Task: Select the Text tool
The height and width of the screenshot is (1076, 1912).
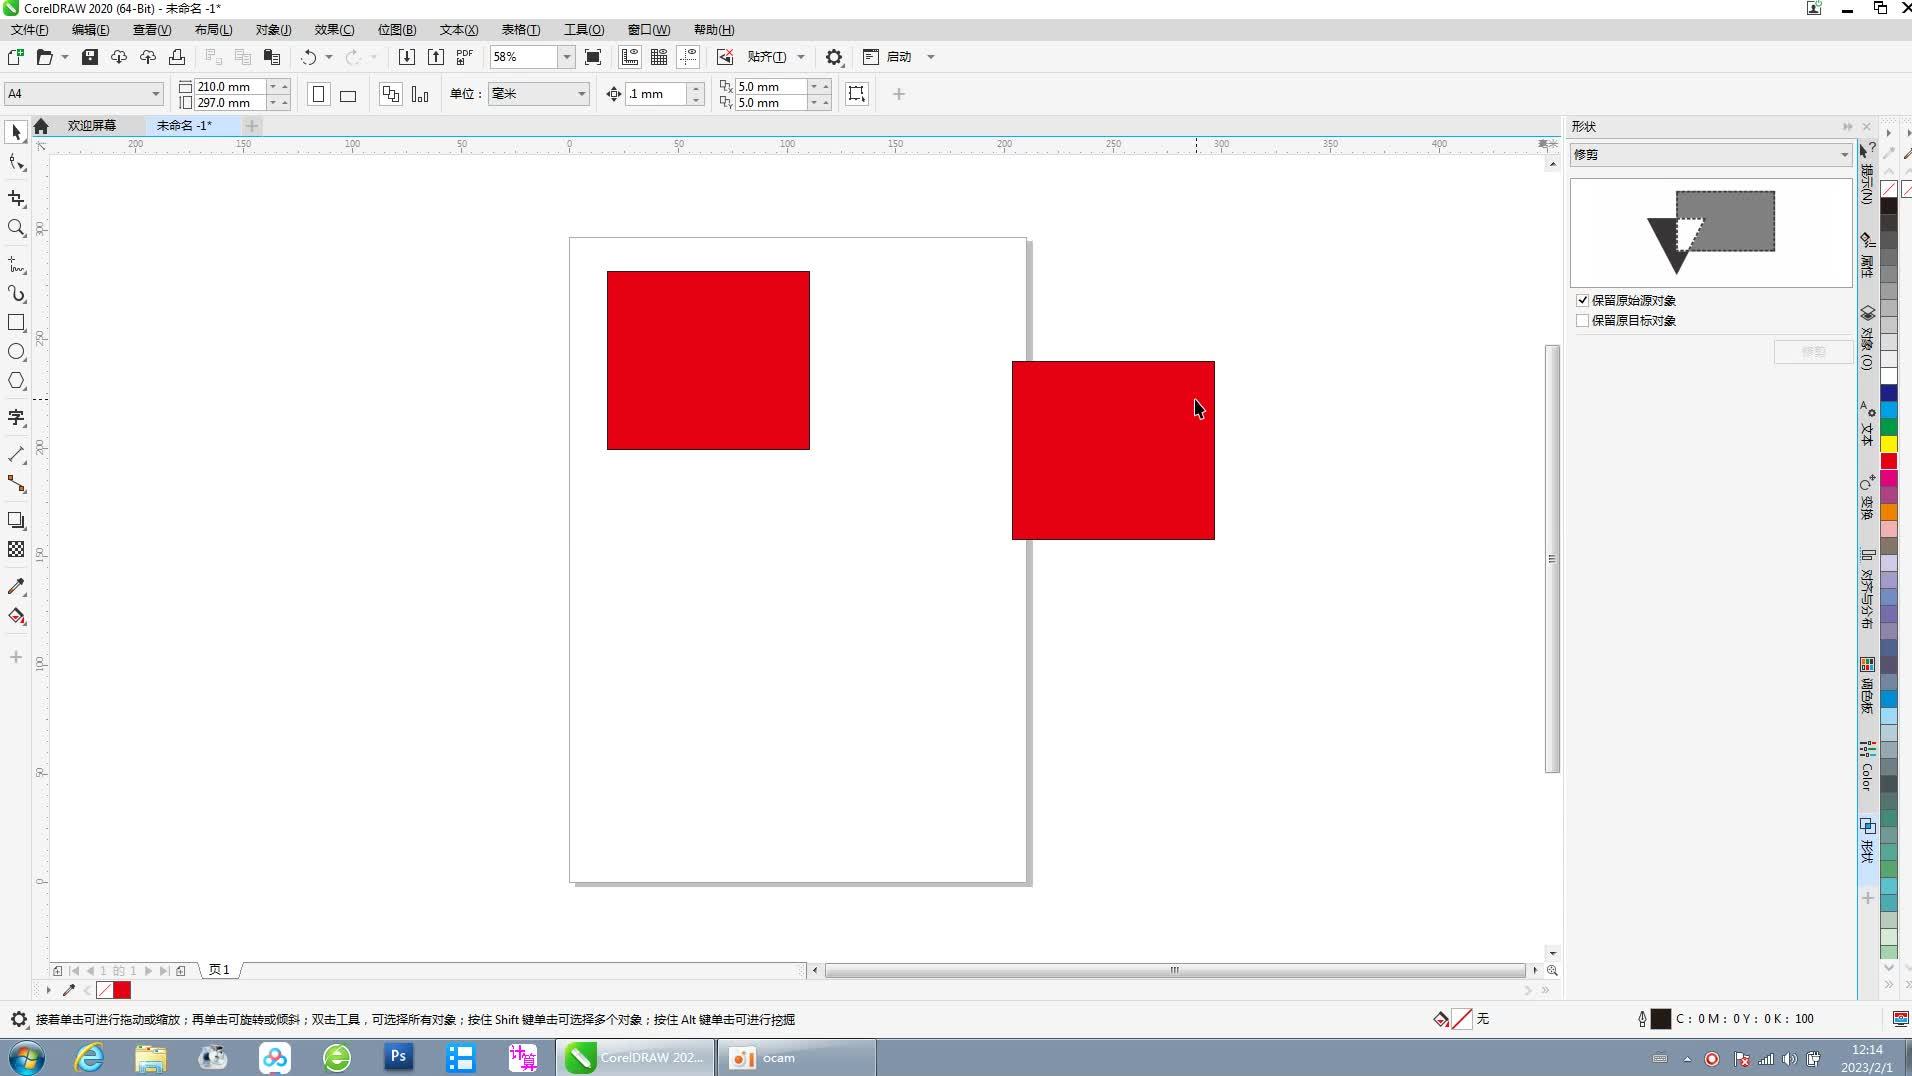Action: (16, 418)
